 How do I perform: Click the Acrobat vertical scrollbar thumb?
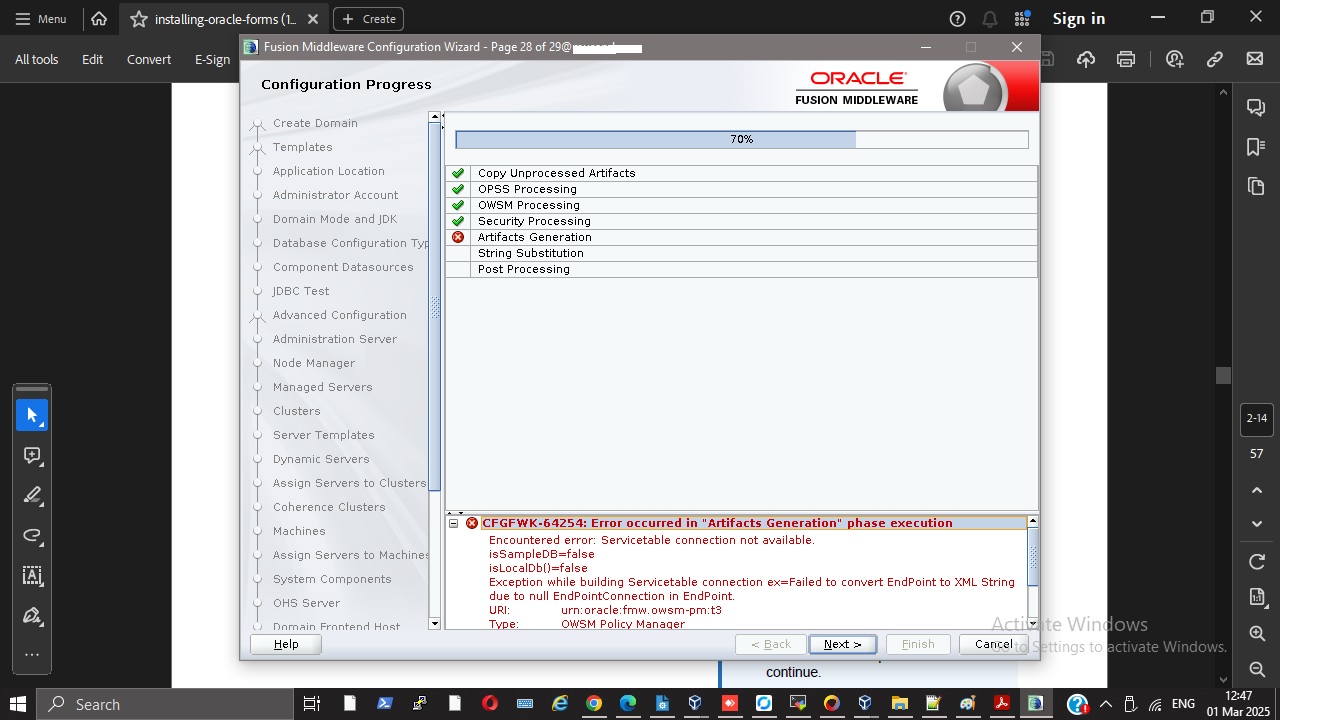point(1223,375)
